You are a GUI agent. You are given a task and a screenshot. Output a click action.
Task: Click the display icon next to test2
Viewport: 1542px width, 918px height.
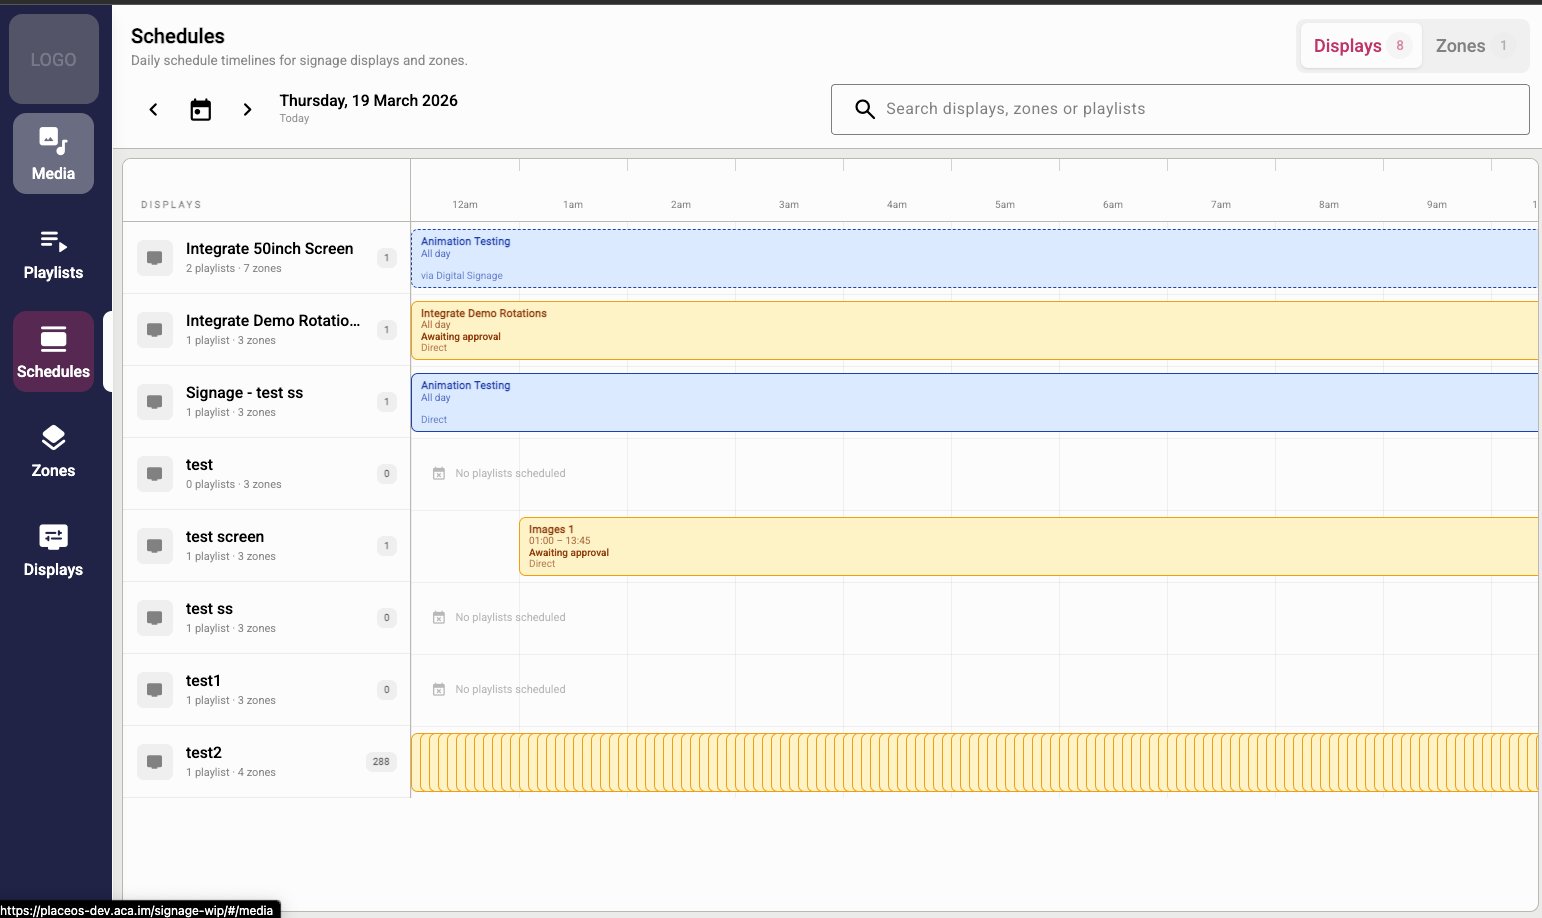click(155, 761)
